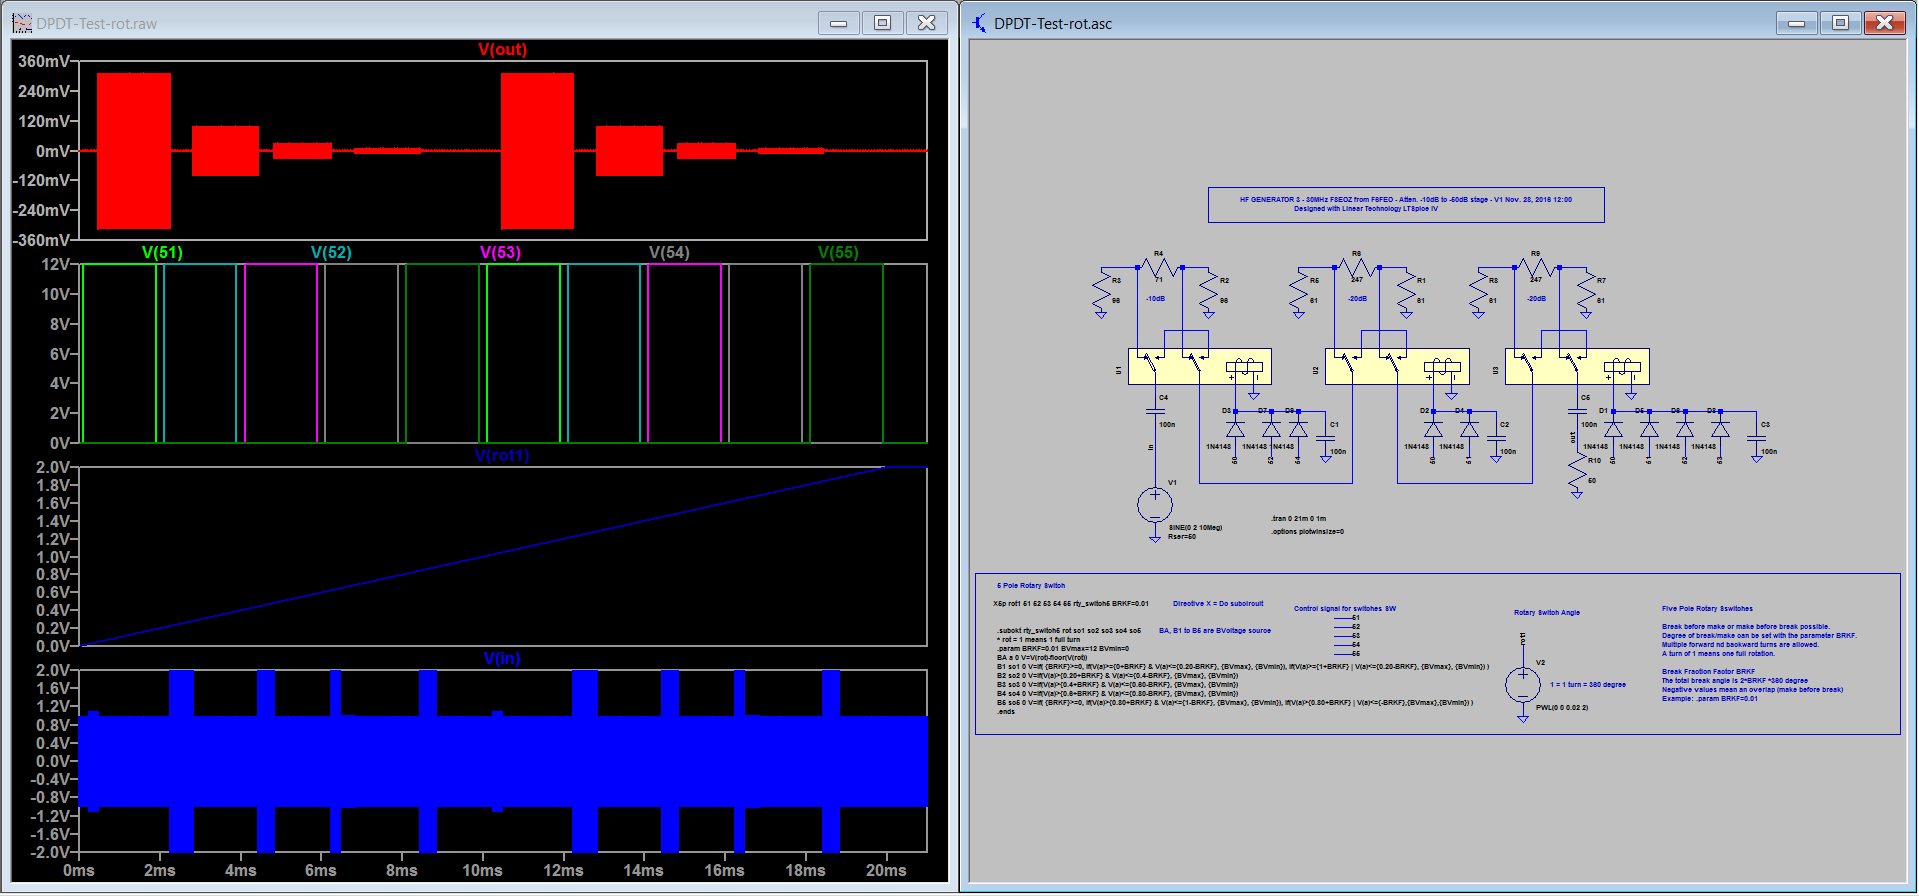The height and width of the screenshot is (896, 1919).
Task: Select the U2 DPDT relay block
Action: (1397, 367)
